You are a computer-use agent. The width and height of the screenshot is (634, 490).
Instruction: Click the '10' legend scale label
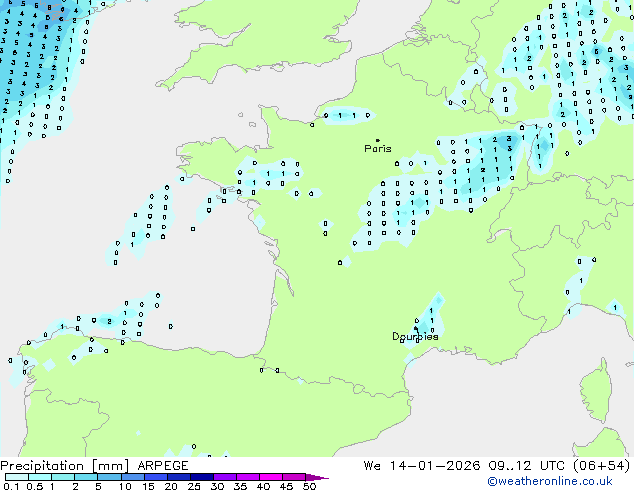coord(125,486)
